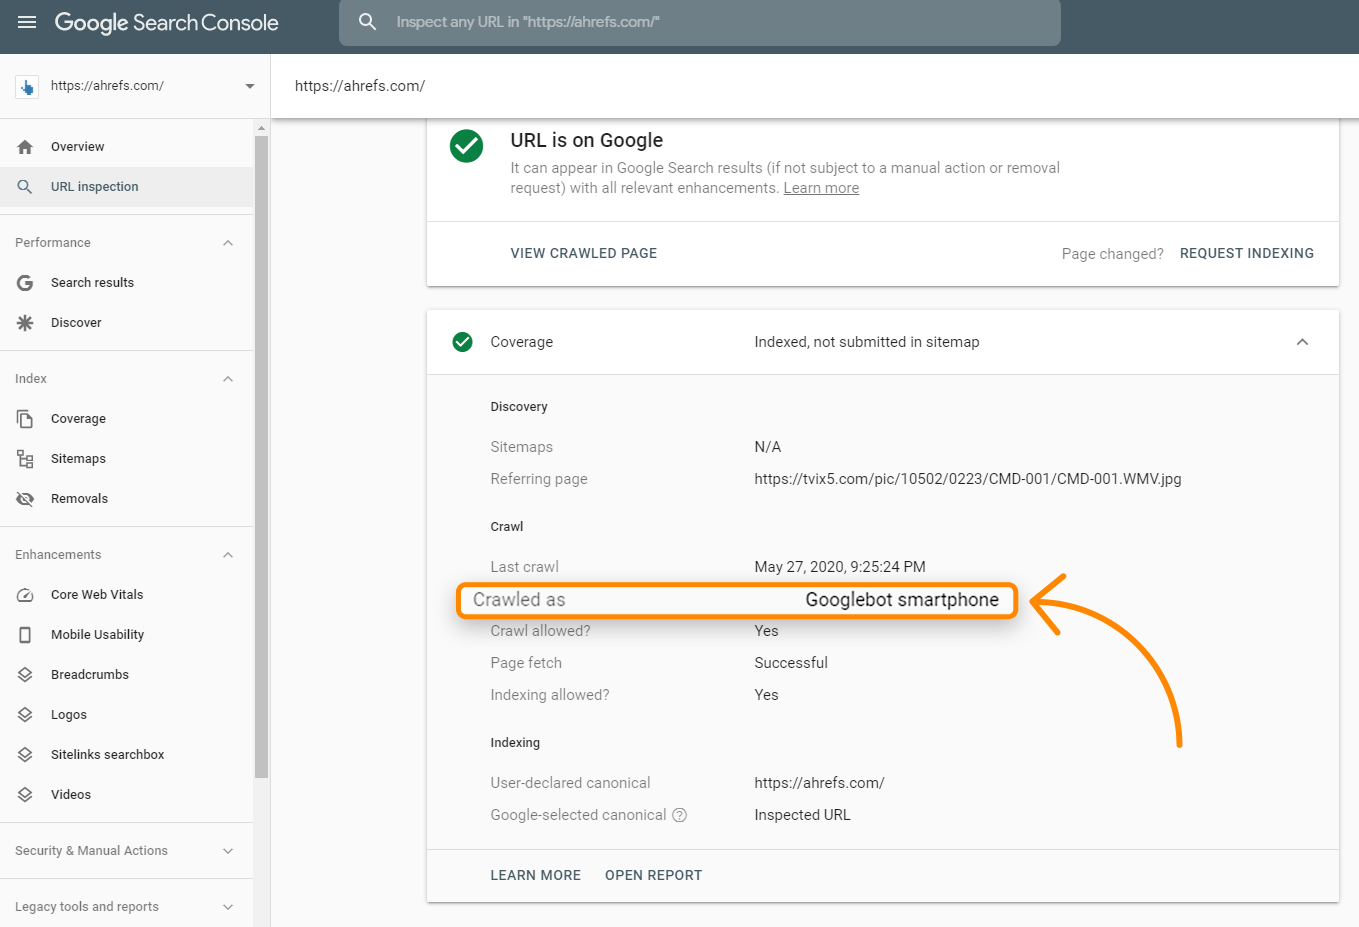Collapse the Coverage card with its arrow
This screenshot has height=927, width=1359.
pyautogui.click(x=1302, y=341)
